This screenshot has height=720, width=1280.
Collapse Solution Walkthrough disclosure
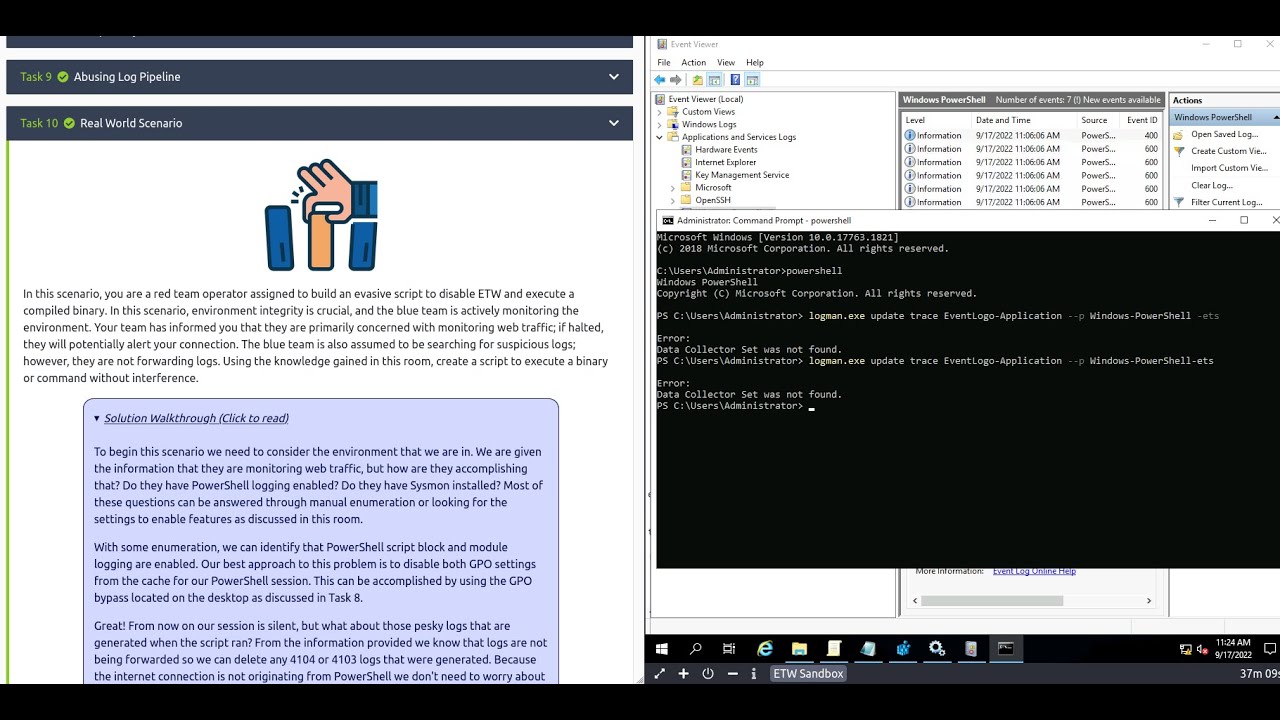[x=191, y=418]
